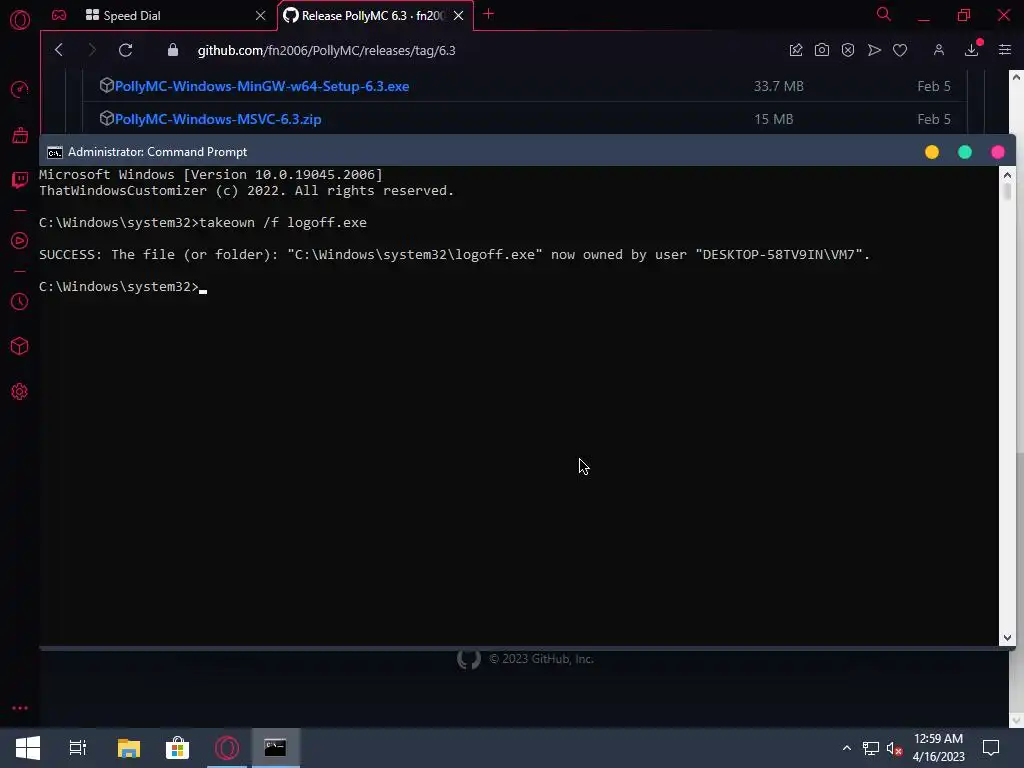Screen dimensions: 1024x768
Task: Click the address bar URL
Action: (x=327, y=50)
